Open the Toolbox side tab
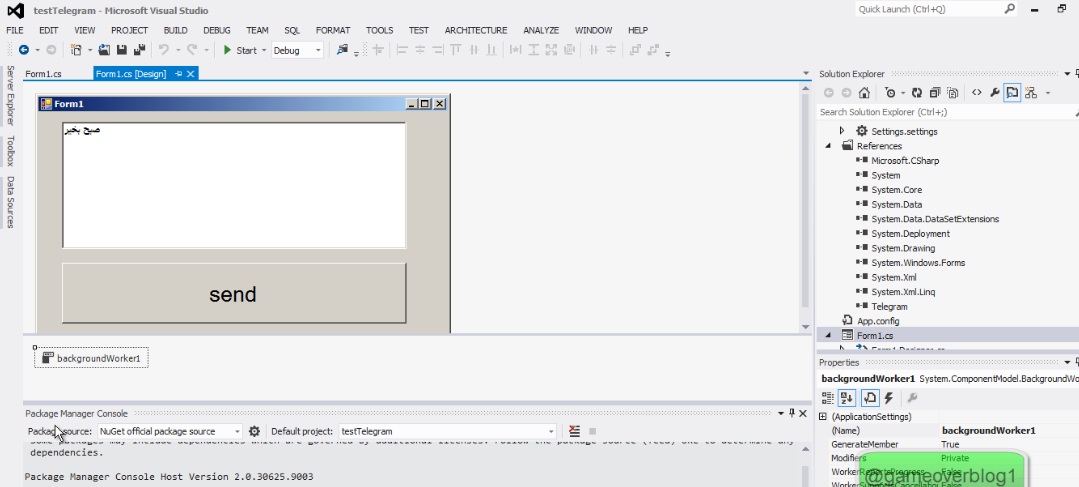Image resolution: width=1079 pixels, height=487 pixels. [x=10, y=151]
